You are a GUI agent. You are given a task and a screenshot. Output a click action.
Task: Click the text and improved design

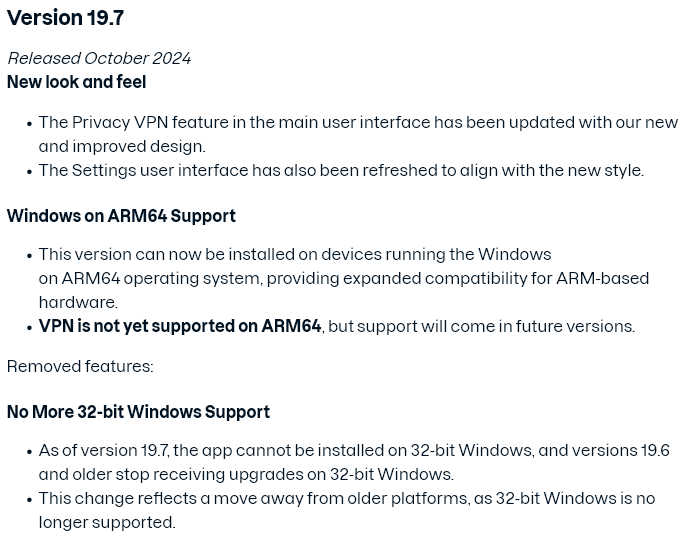[x=122, y=146]
